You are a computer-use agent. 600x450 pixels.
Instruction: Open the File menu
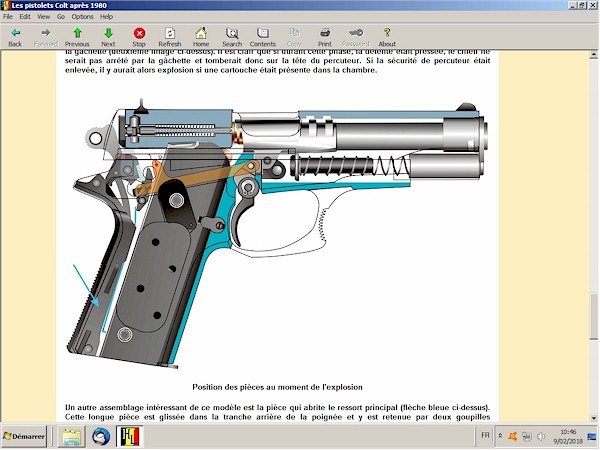[x=8, y=17]
